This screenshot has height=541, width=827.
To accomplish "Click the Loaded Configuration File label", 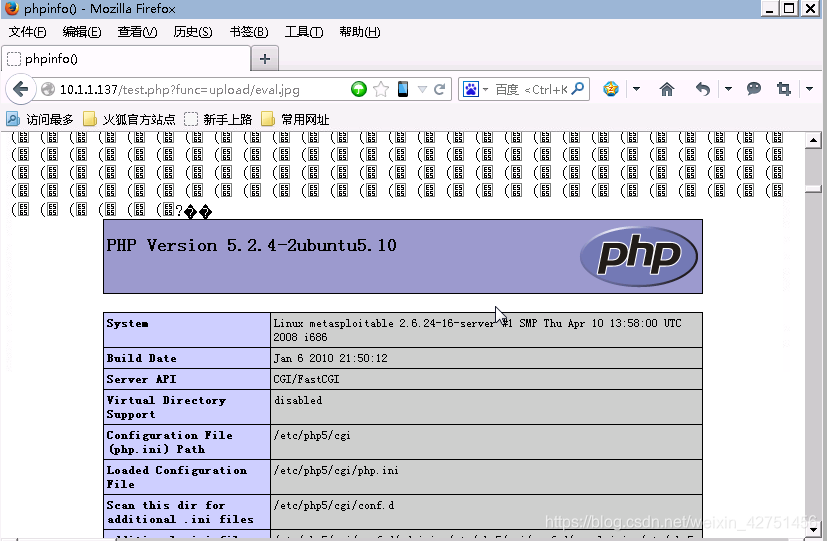I will point(177,477).
